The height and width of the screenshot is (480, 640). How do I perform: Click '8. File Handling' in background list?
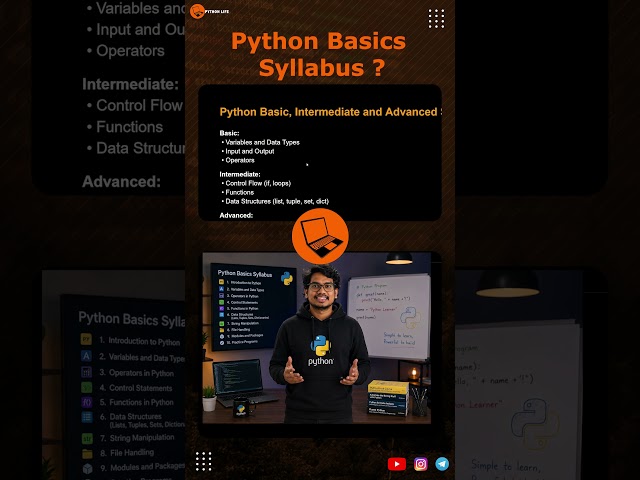(127, 453)
